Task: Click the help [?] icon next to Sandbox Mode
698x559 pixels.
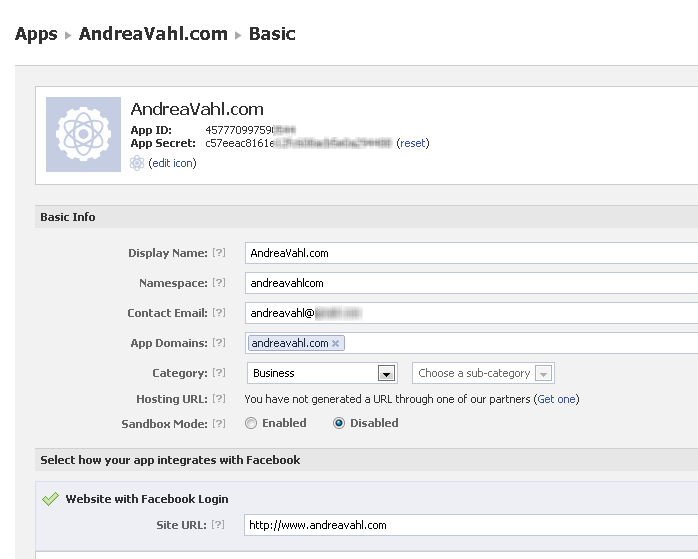Action: click(219, 424)
